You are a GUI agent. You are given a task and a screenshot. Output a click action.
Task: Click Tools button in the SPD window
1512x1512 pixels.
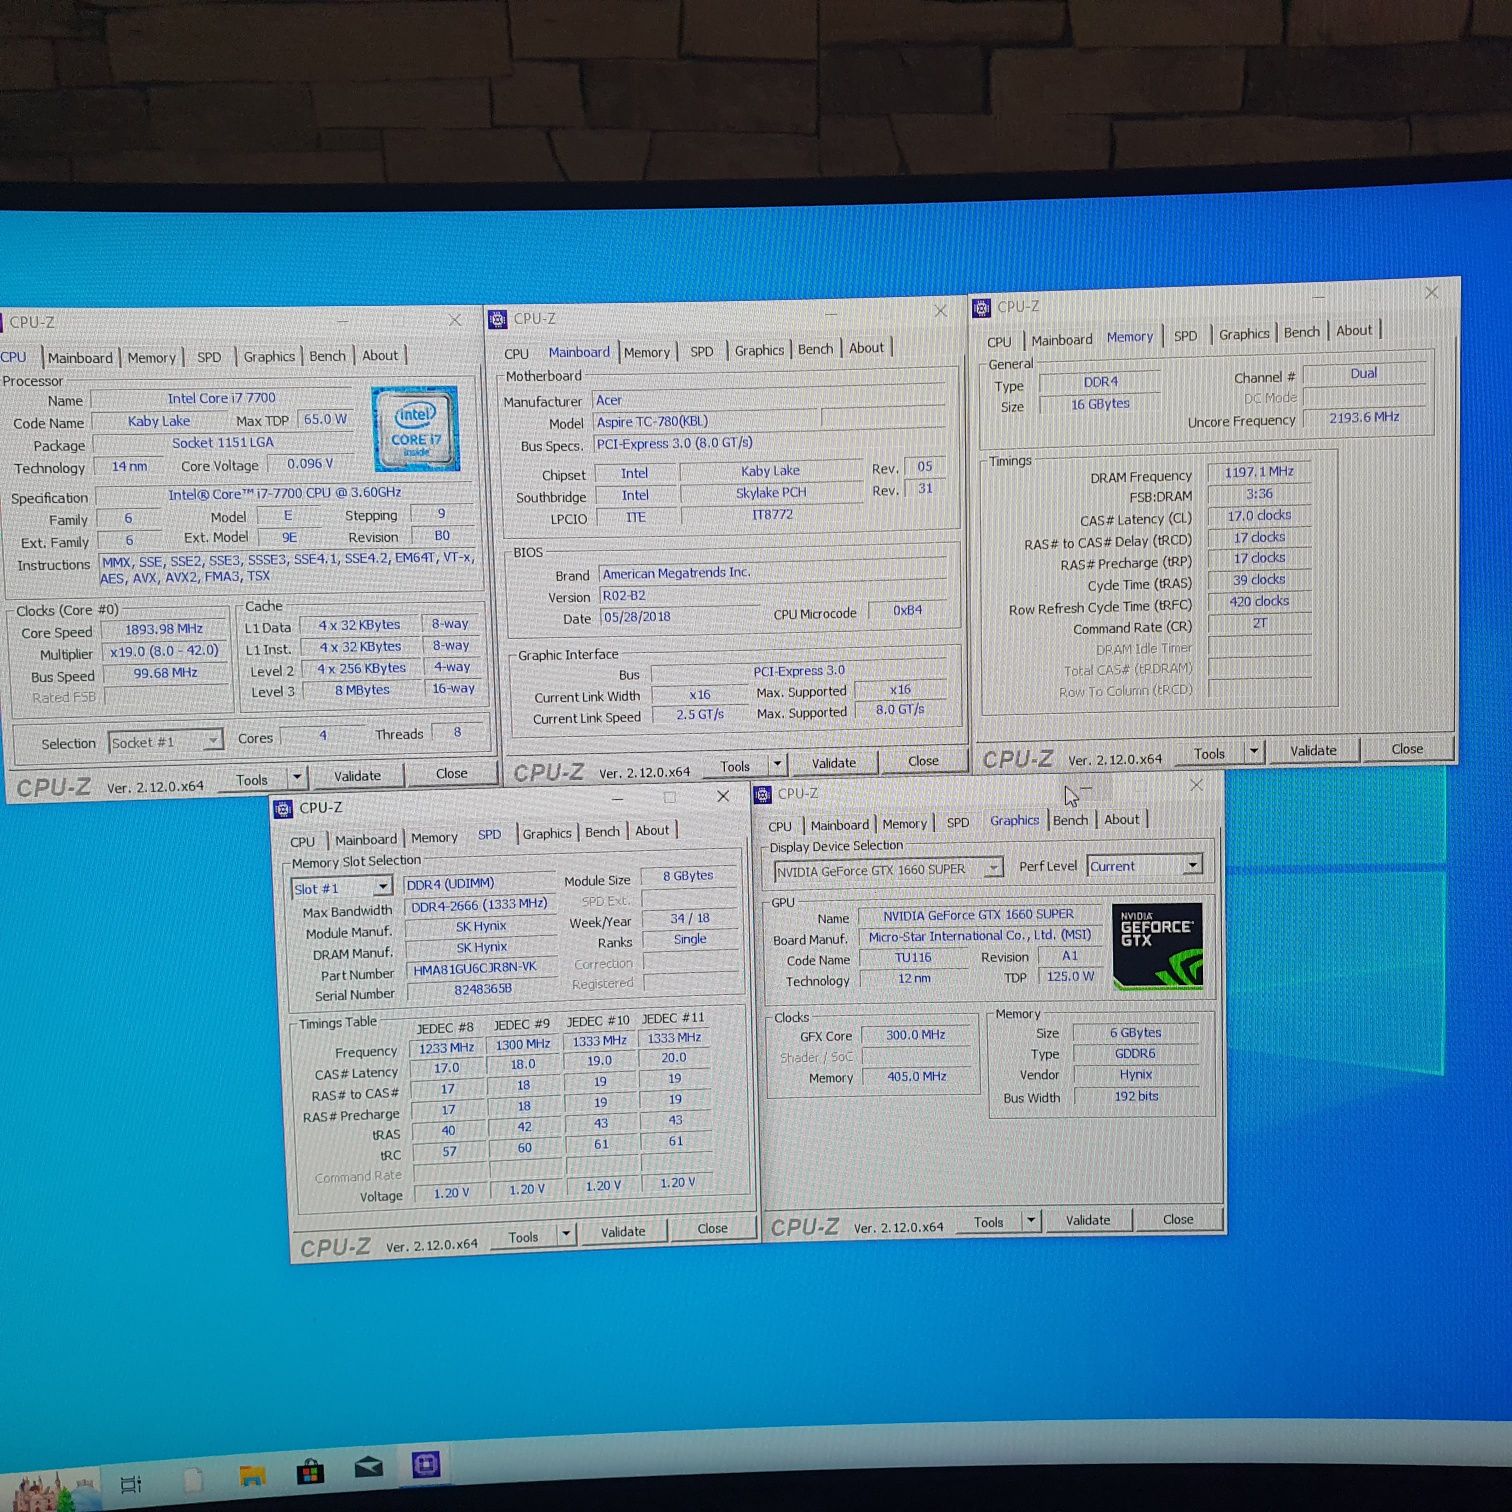[x=523, y=1237]
